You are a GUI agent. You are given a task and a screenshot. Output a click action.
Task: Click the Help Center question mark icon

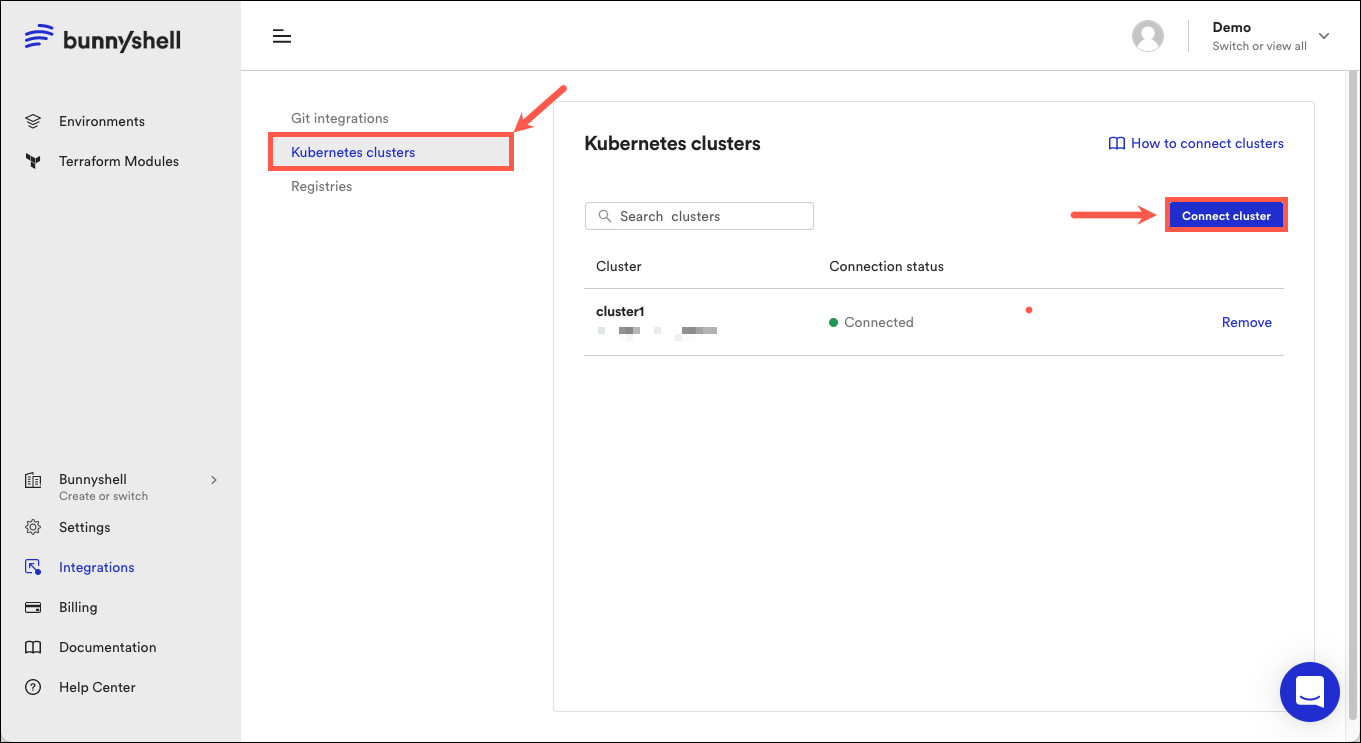pyautogui.click(x=33, y=687)
